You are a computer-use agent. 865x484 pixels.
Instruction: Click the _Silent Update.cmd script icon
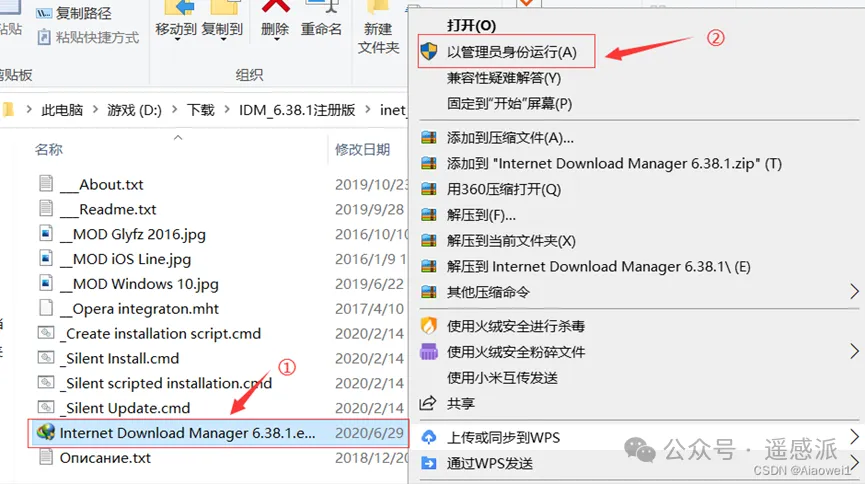click(x=46, y=407)
